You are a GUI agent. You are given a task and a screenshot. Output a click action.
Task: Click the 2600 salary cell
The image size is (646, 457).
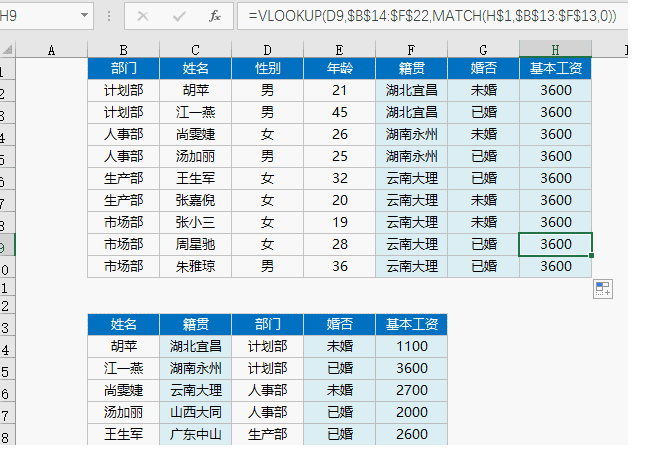tap(411, 434)
